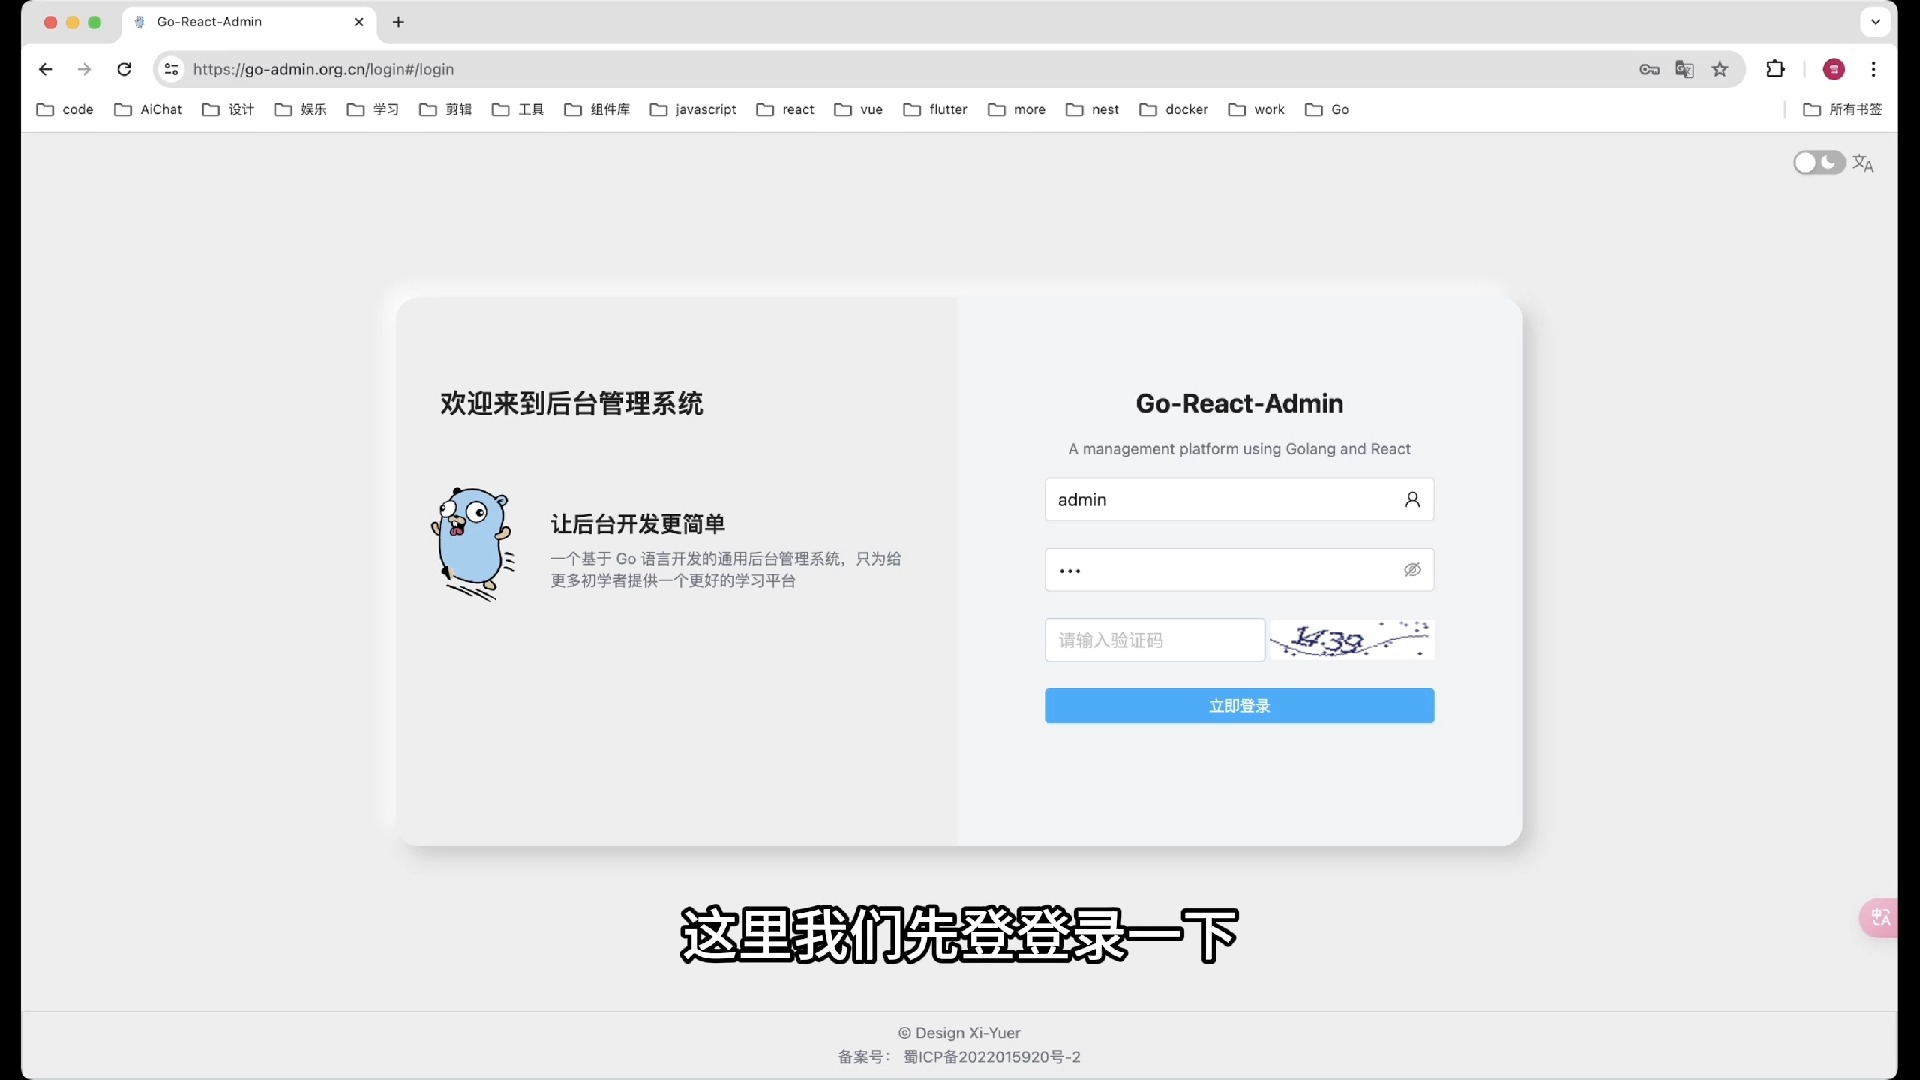
Task: Go forward in browser history
Action: pyautogui.click(x=84, y=69)
